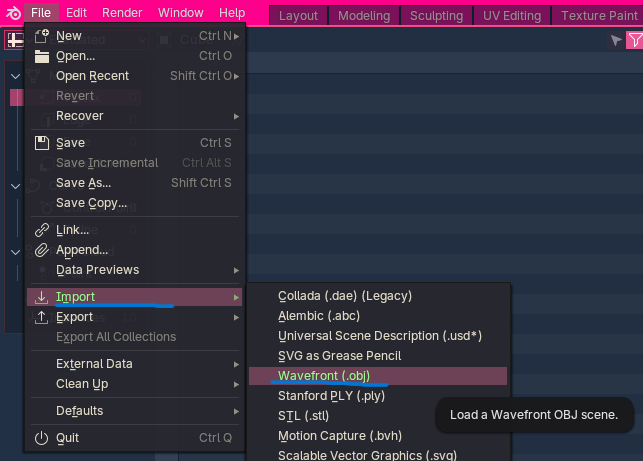The height and width of the screenshot is (461, 643).
Task: Click the Save floppy disk icon
Action: point(42,143)
